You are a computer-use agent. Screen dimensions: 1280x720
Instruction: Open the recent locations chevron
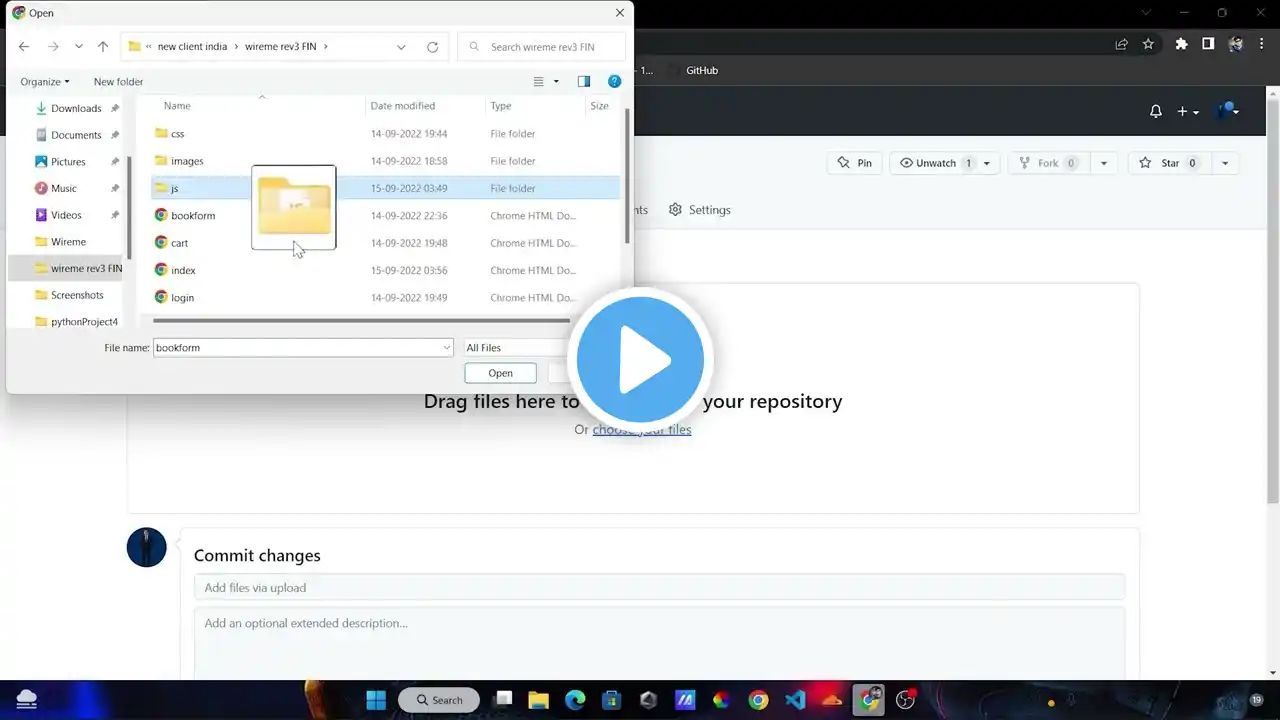79,47
